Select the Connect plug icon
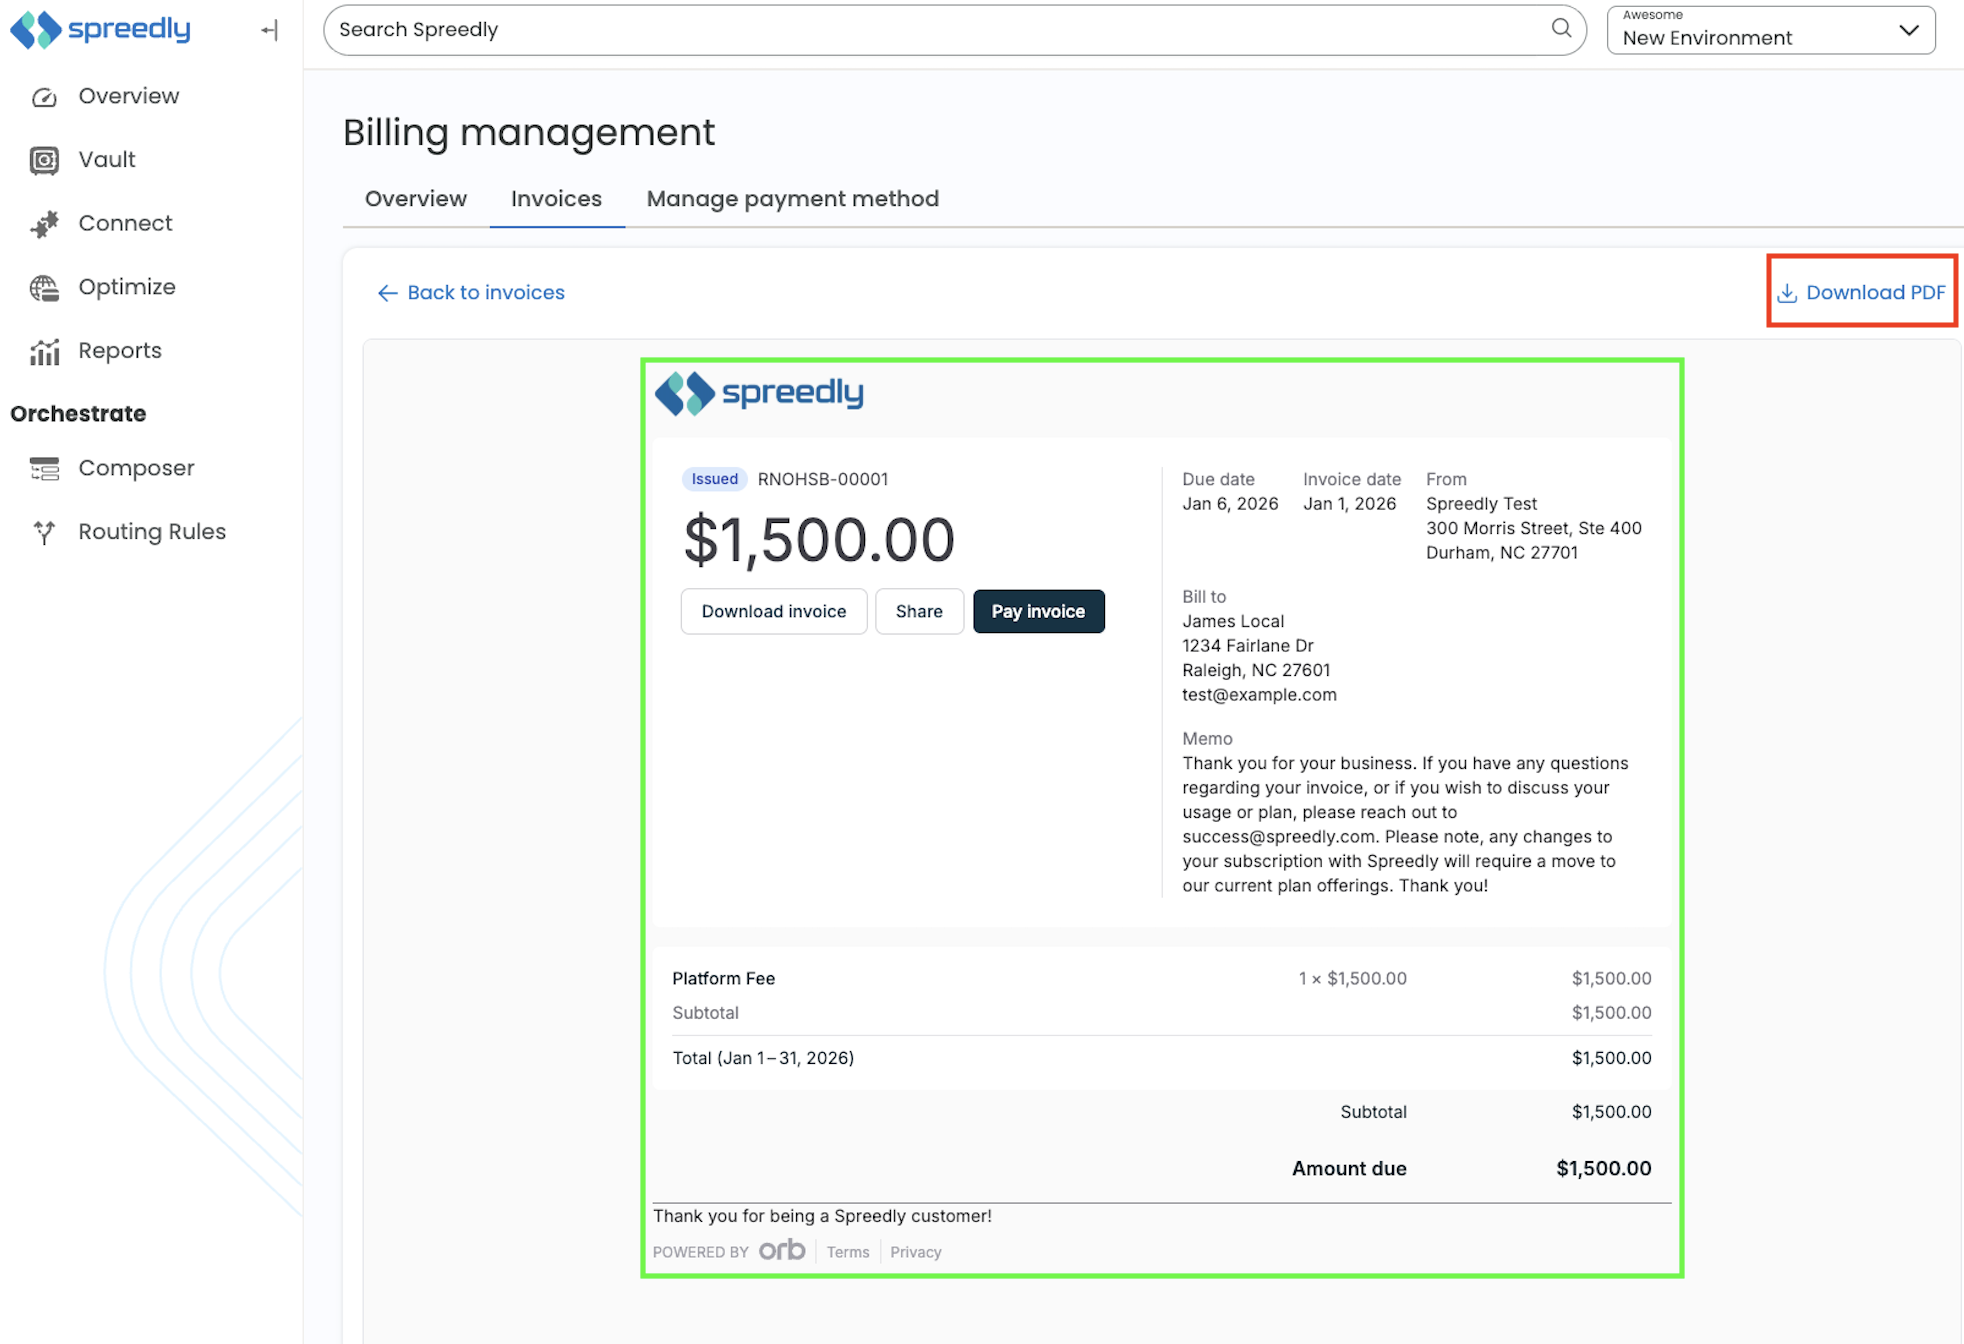Viewport: 1964px width, 1344px height. tap(44, 224)
